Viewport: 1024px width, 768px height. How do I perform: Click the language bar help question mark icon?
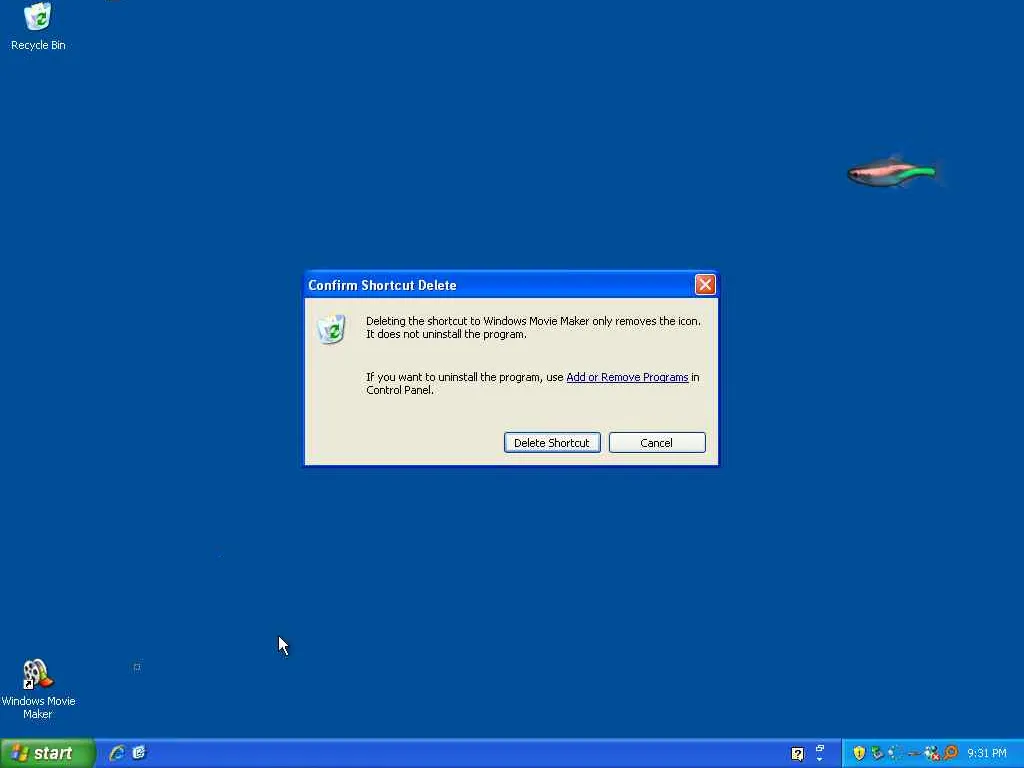tap(797, 754)
